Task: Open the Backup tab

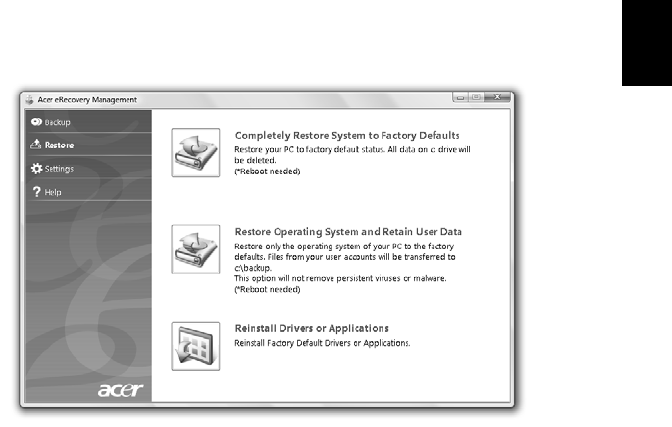Action: tap(88, 122)
